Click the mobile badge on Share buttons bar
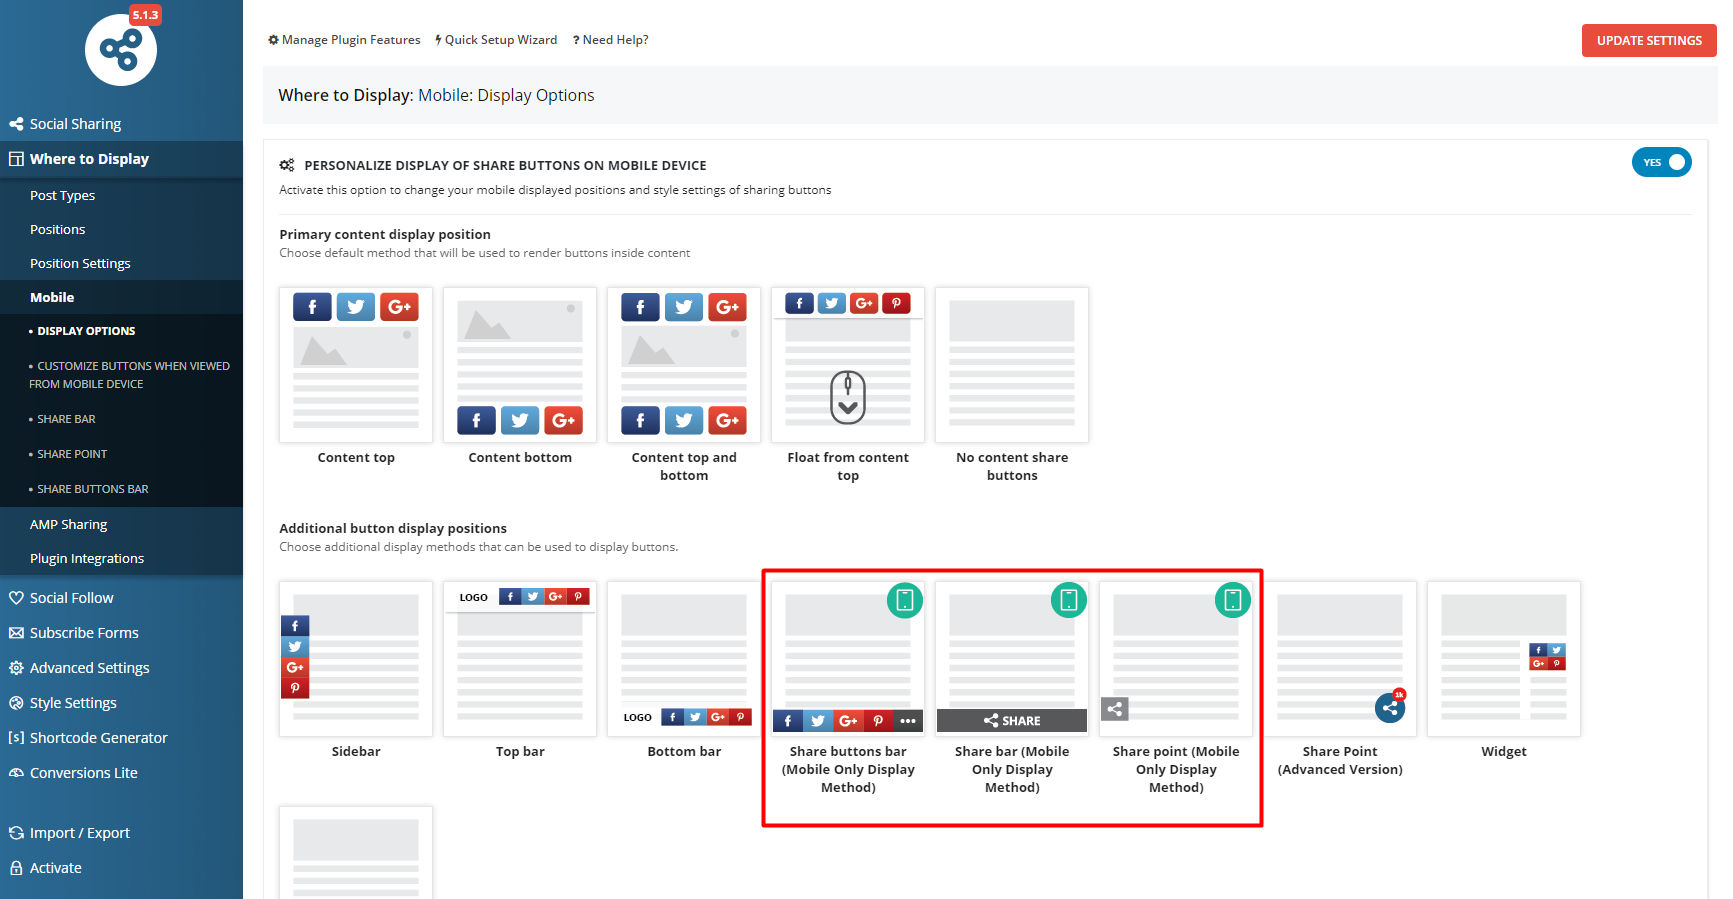The width and height of the screenshot is (1733, 899). point(905,600)
